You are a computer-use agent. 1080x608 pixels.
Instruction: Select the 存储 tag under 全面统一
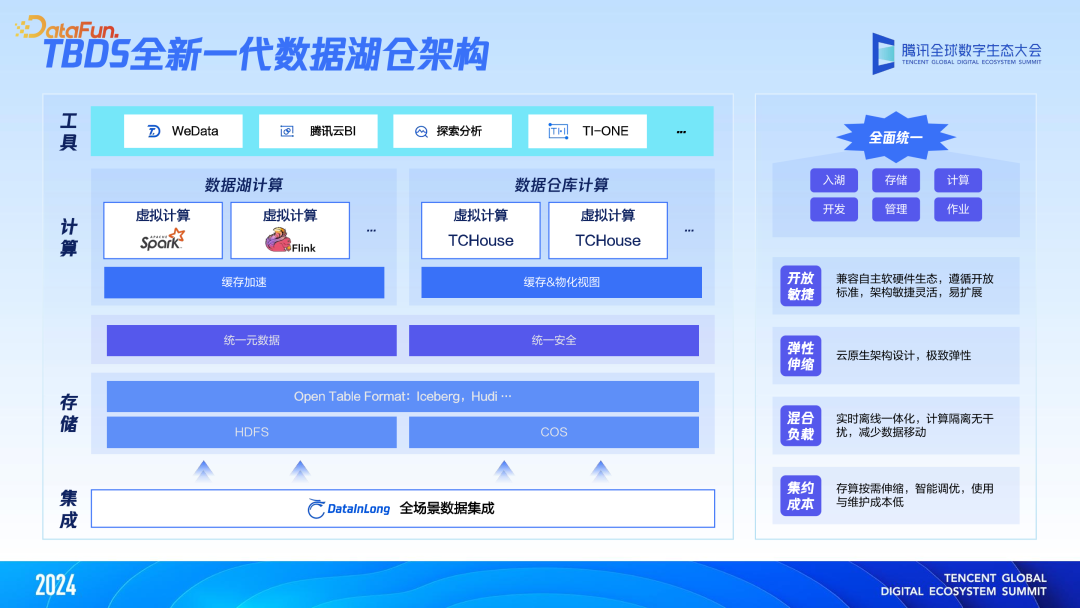(x=896, y=180)
